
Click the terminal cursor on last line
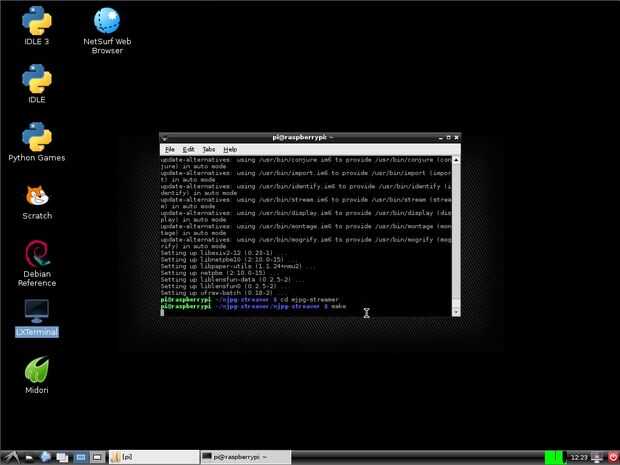(x=162, y=313)
